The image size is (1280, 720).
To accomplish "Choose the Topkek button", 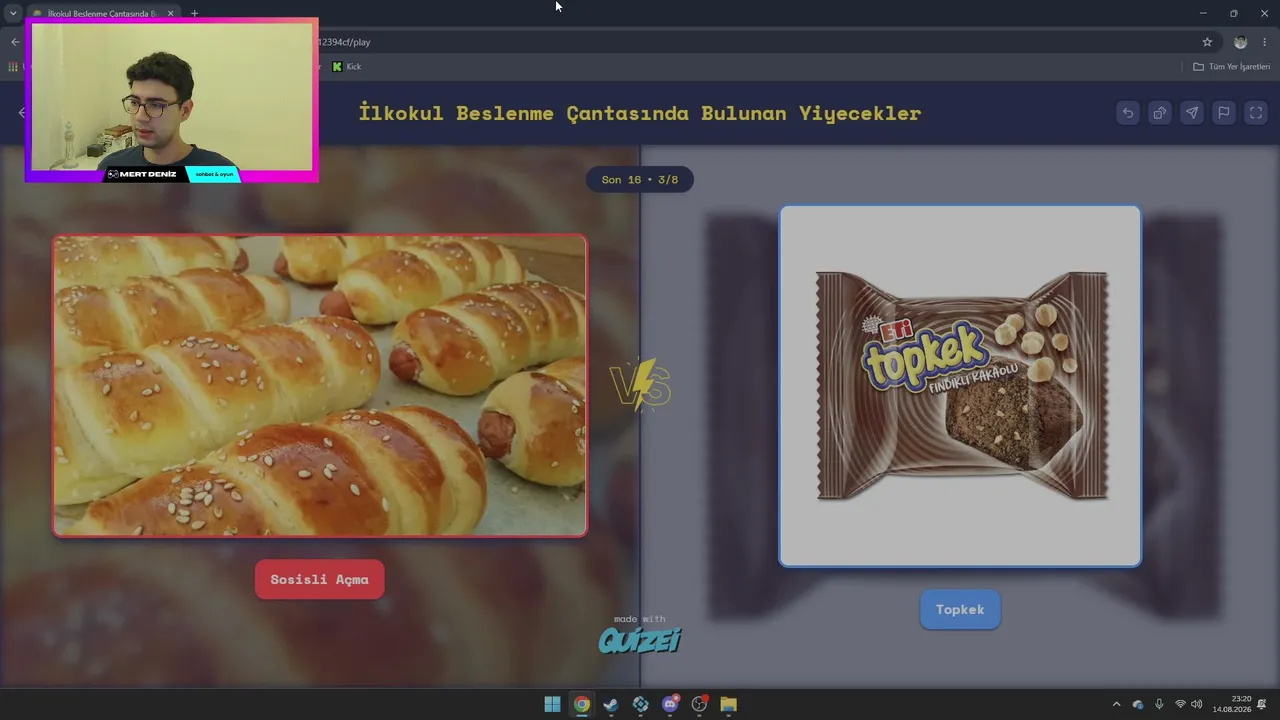I will point(960,609).
